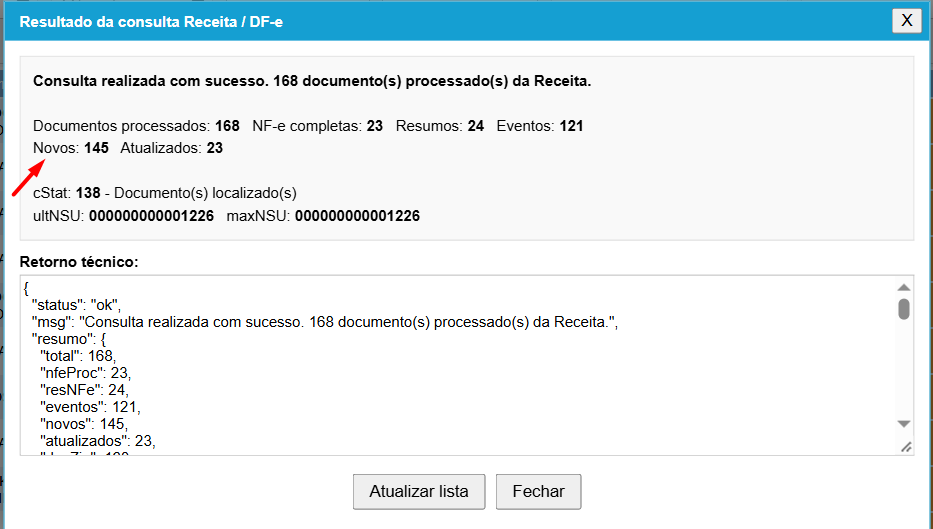Click the dialog title "Resultado da consulta Receita / DF-e"
This screenshot has width=933, height=529.
(151, 22)
